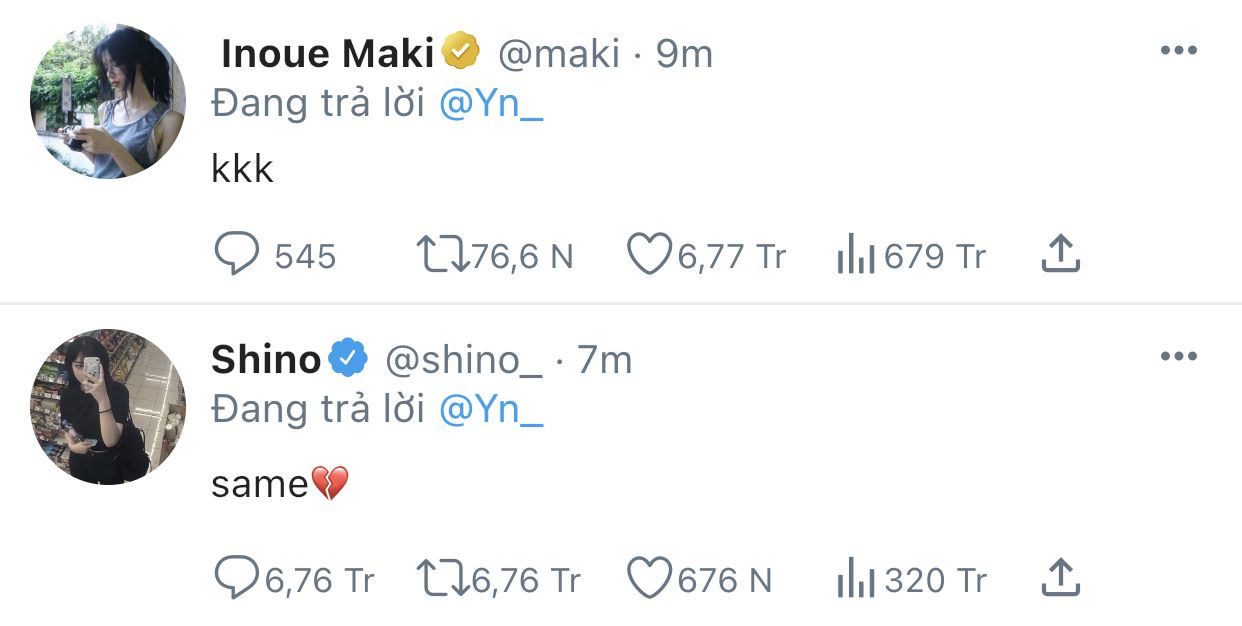Viewport: 1242px width, 626px height.
Task: Open more options for Inoue Maki's tweet
Action: pyautogui.click(x=1178, y=51)
